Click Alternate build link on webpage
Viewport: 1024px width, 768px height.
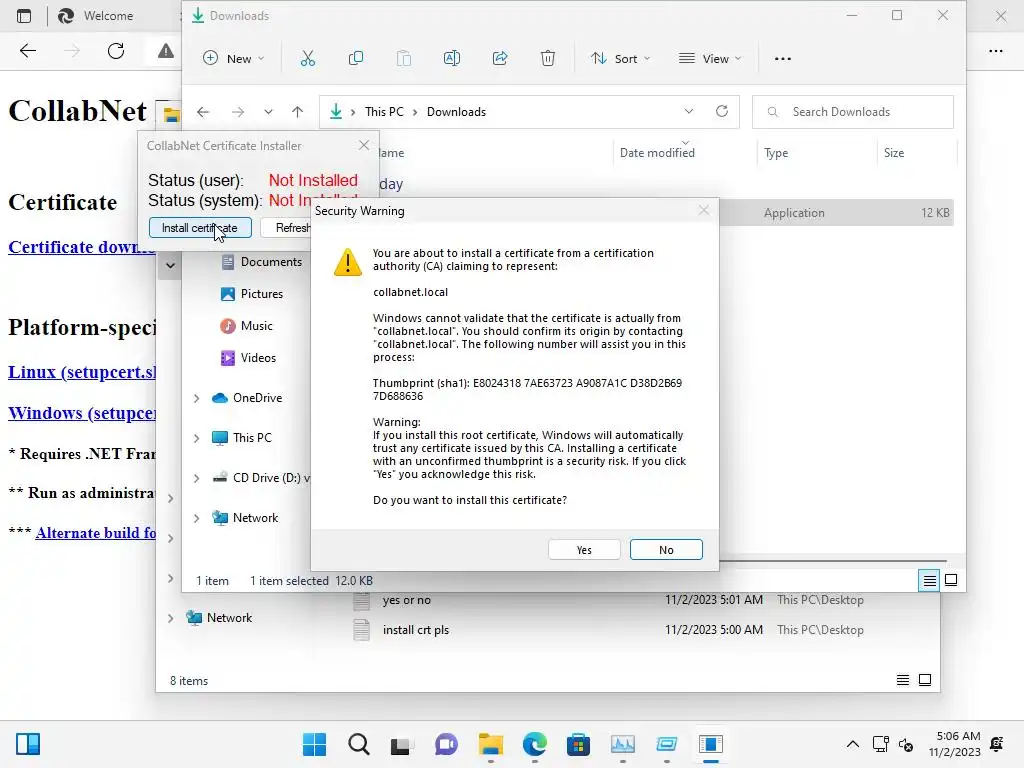click(x=95, y=533)
